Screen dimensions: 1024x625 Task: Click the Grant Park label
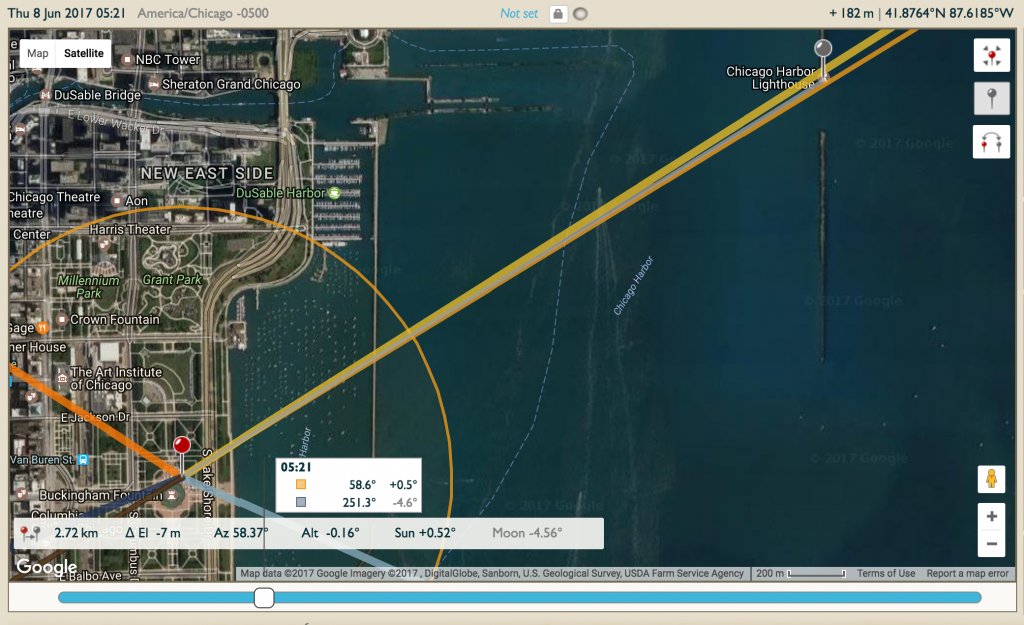click(172, 280)
